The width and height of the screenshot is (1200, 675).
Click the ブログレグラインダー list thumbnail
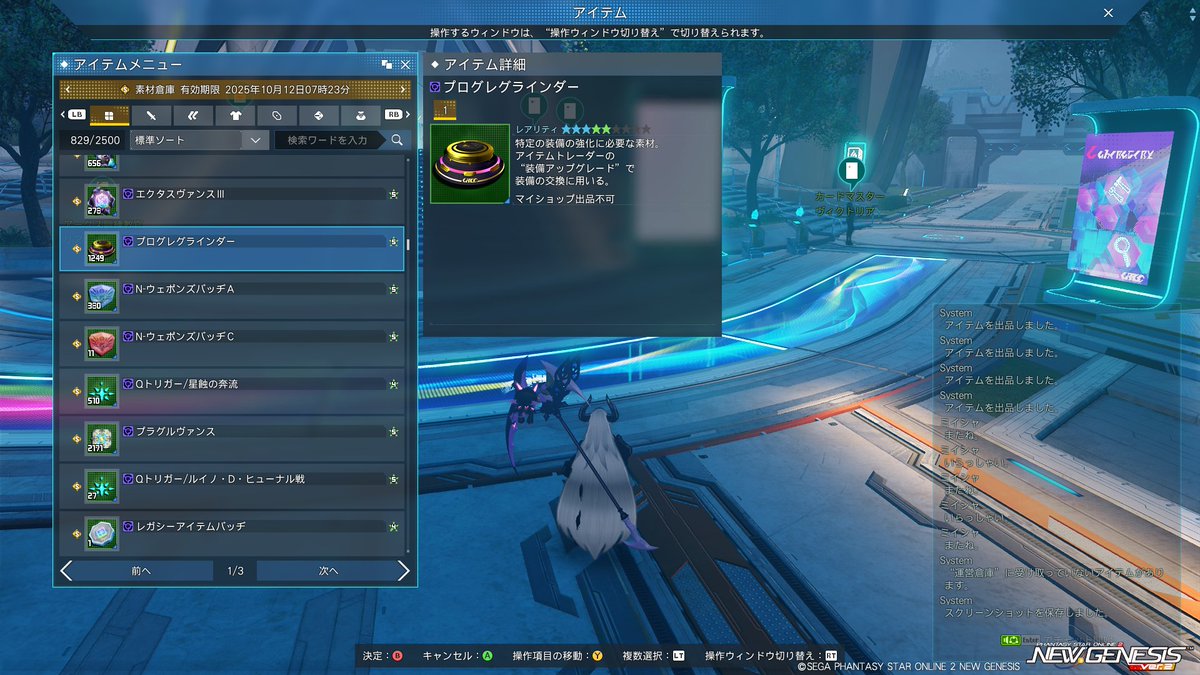[102, 248]
